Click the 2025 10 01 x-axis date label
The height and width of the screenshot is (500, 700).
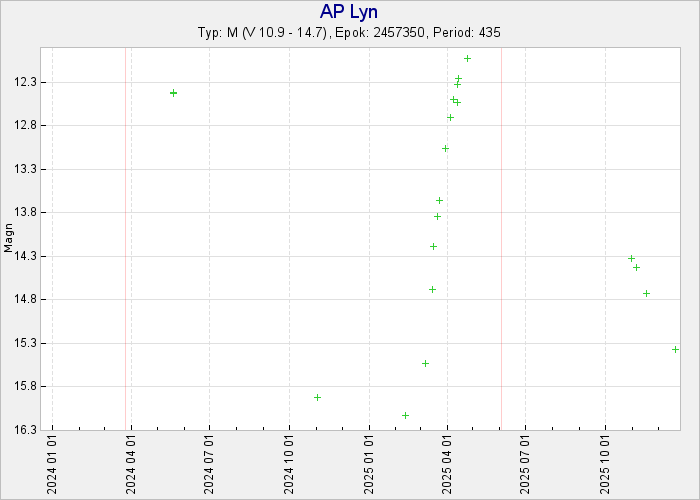pos(604,464)
